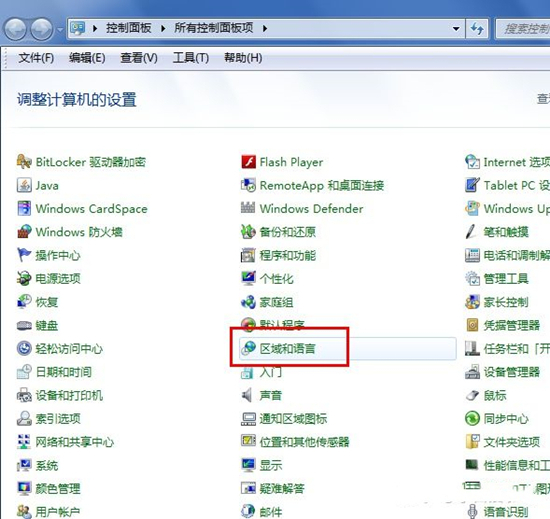Open the Windows 防火墙 firewall icon
The image size is (550, 519).
(x=24, y=232)
